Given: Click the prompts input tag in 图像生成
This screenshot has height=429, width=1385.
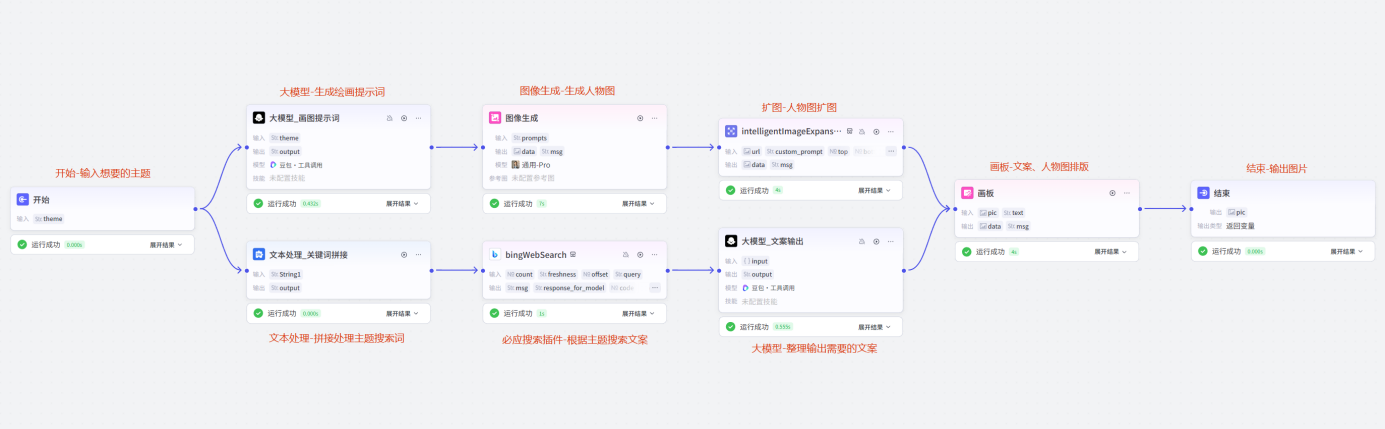Looking at the screenshot, I should click(x=530, y=138).
